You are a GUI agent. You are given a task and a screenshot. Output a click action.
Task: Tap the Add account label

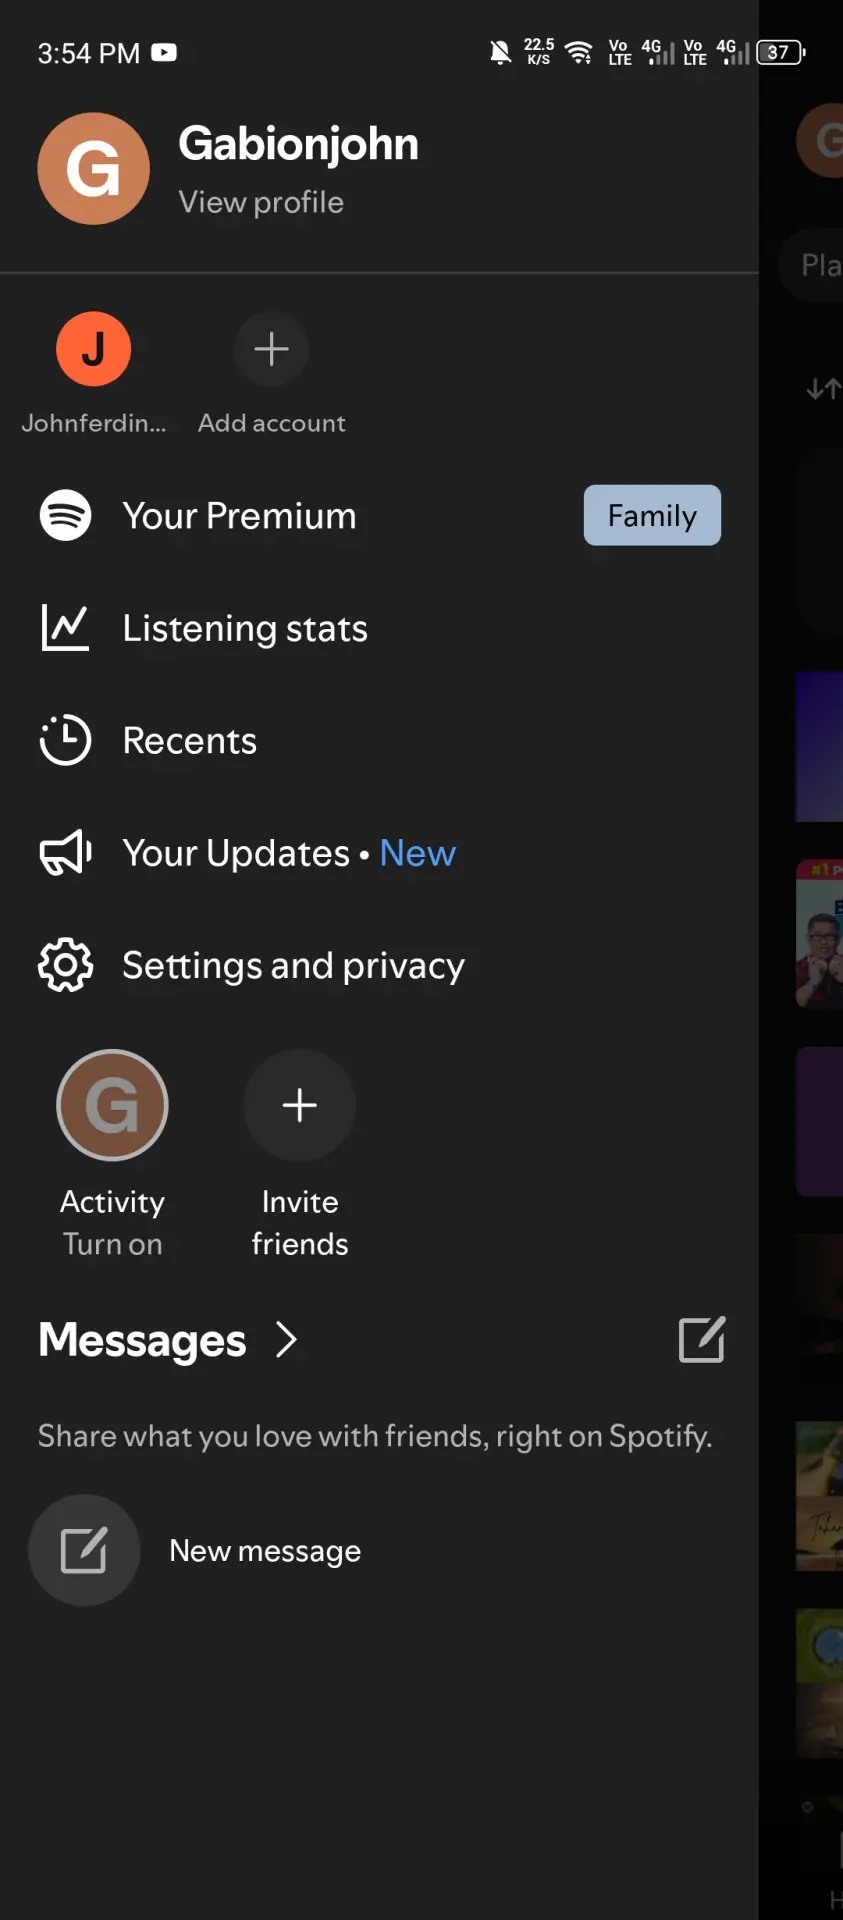[272, 423]
